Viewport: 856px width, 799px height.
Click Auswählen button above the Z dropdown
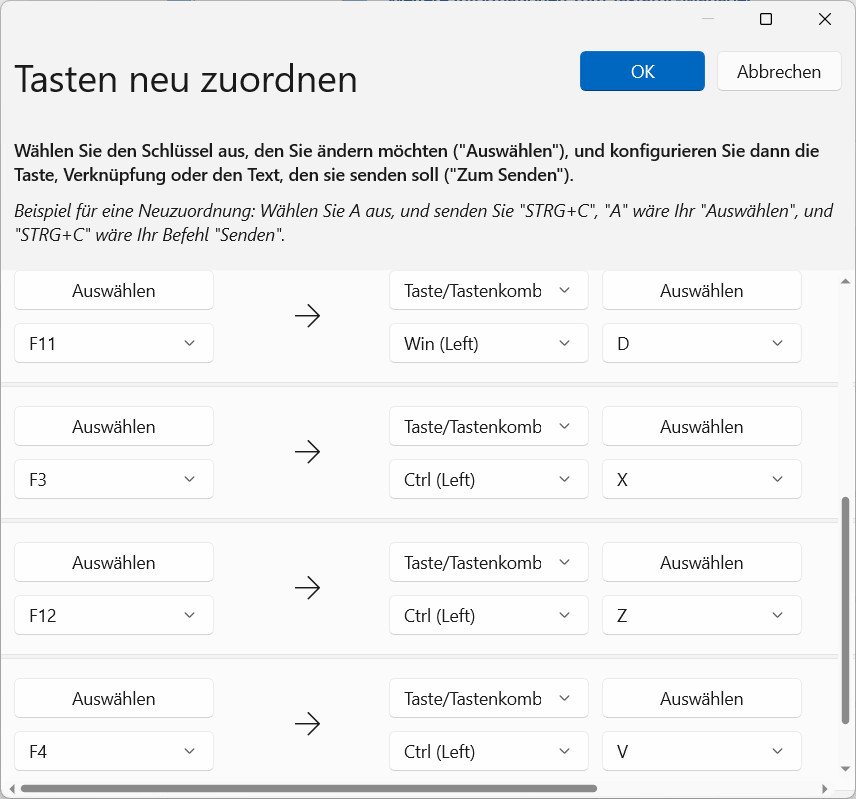click(x=701, y=563)
